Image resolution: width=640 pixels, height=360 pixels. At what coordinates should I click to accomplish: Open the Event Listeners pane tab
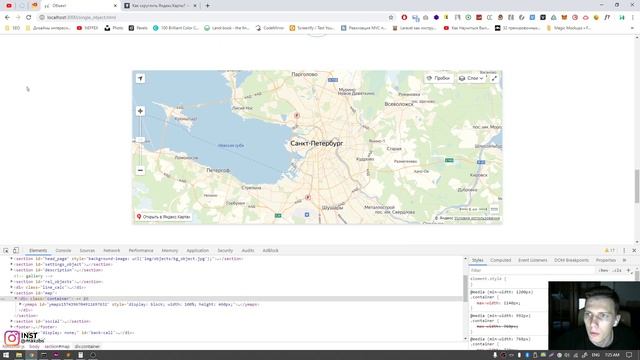(533, 260)
